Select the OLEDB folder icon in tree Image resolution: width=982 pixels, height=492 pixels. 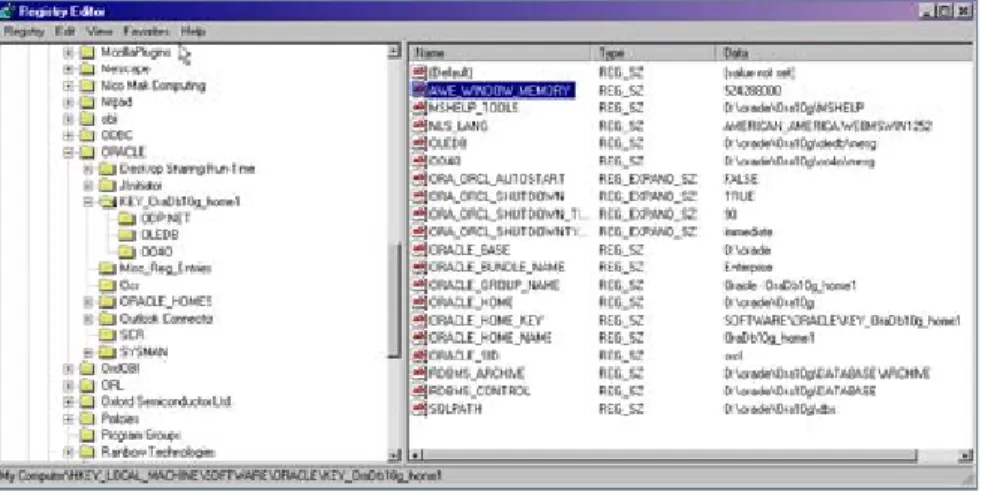pyautogui.click(x=127, y=235)
